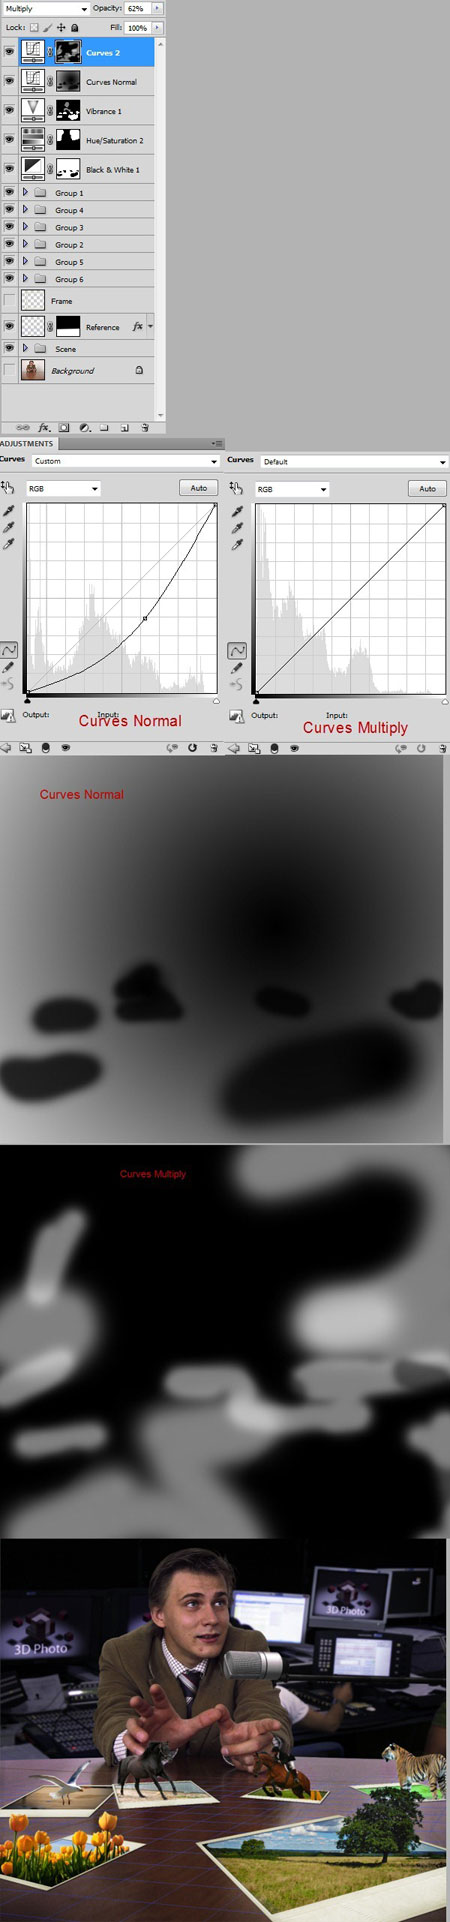Click the Link layers icon in Layers panel footer
Image resolution: width=450 pixels, height=1922 pixels.
point(23,427)
